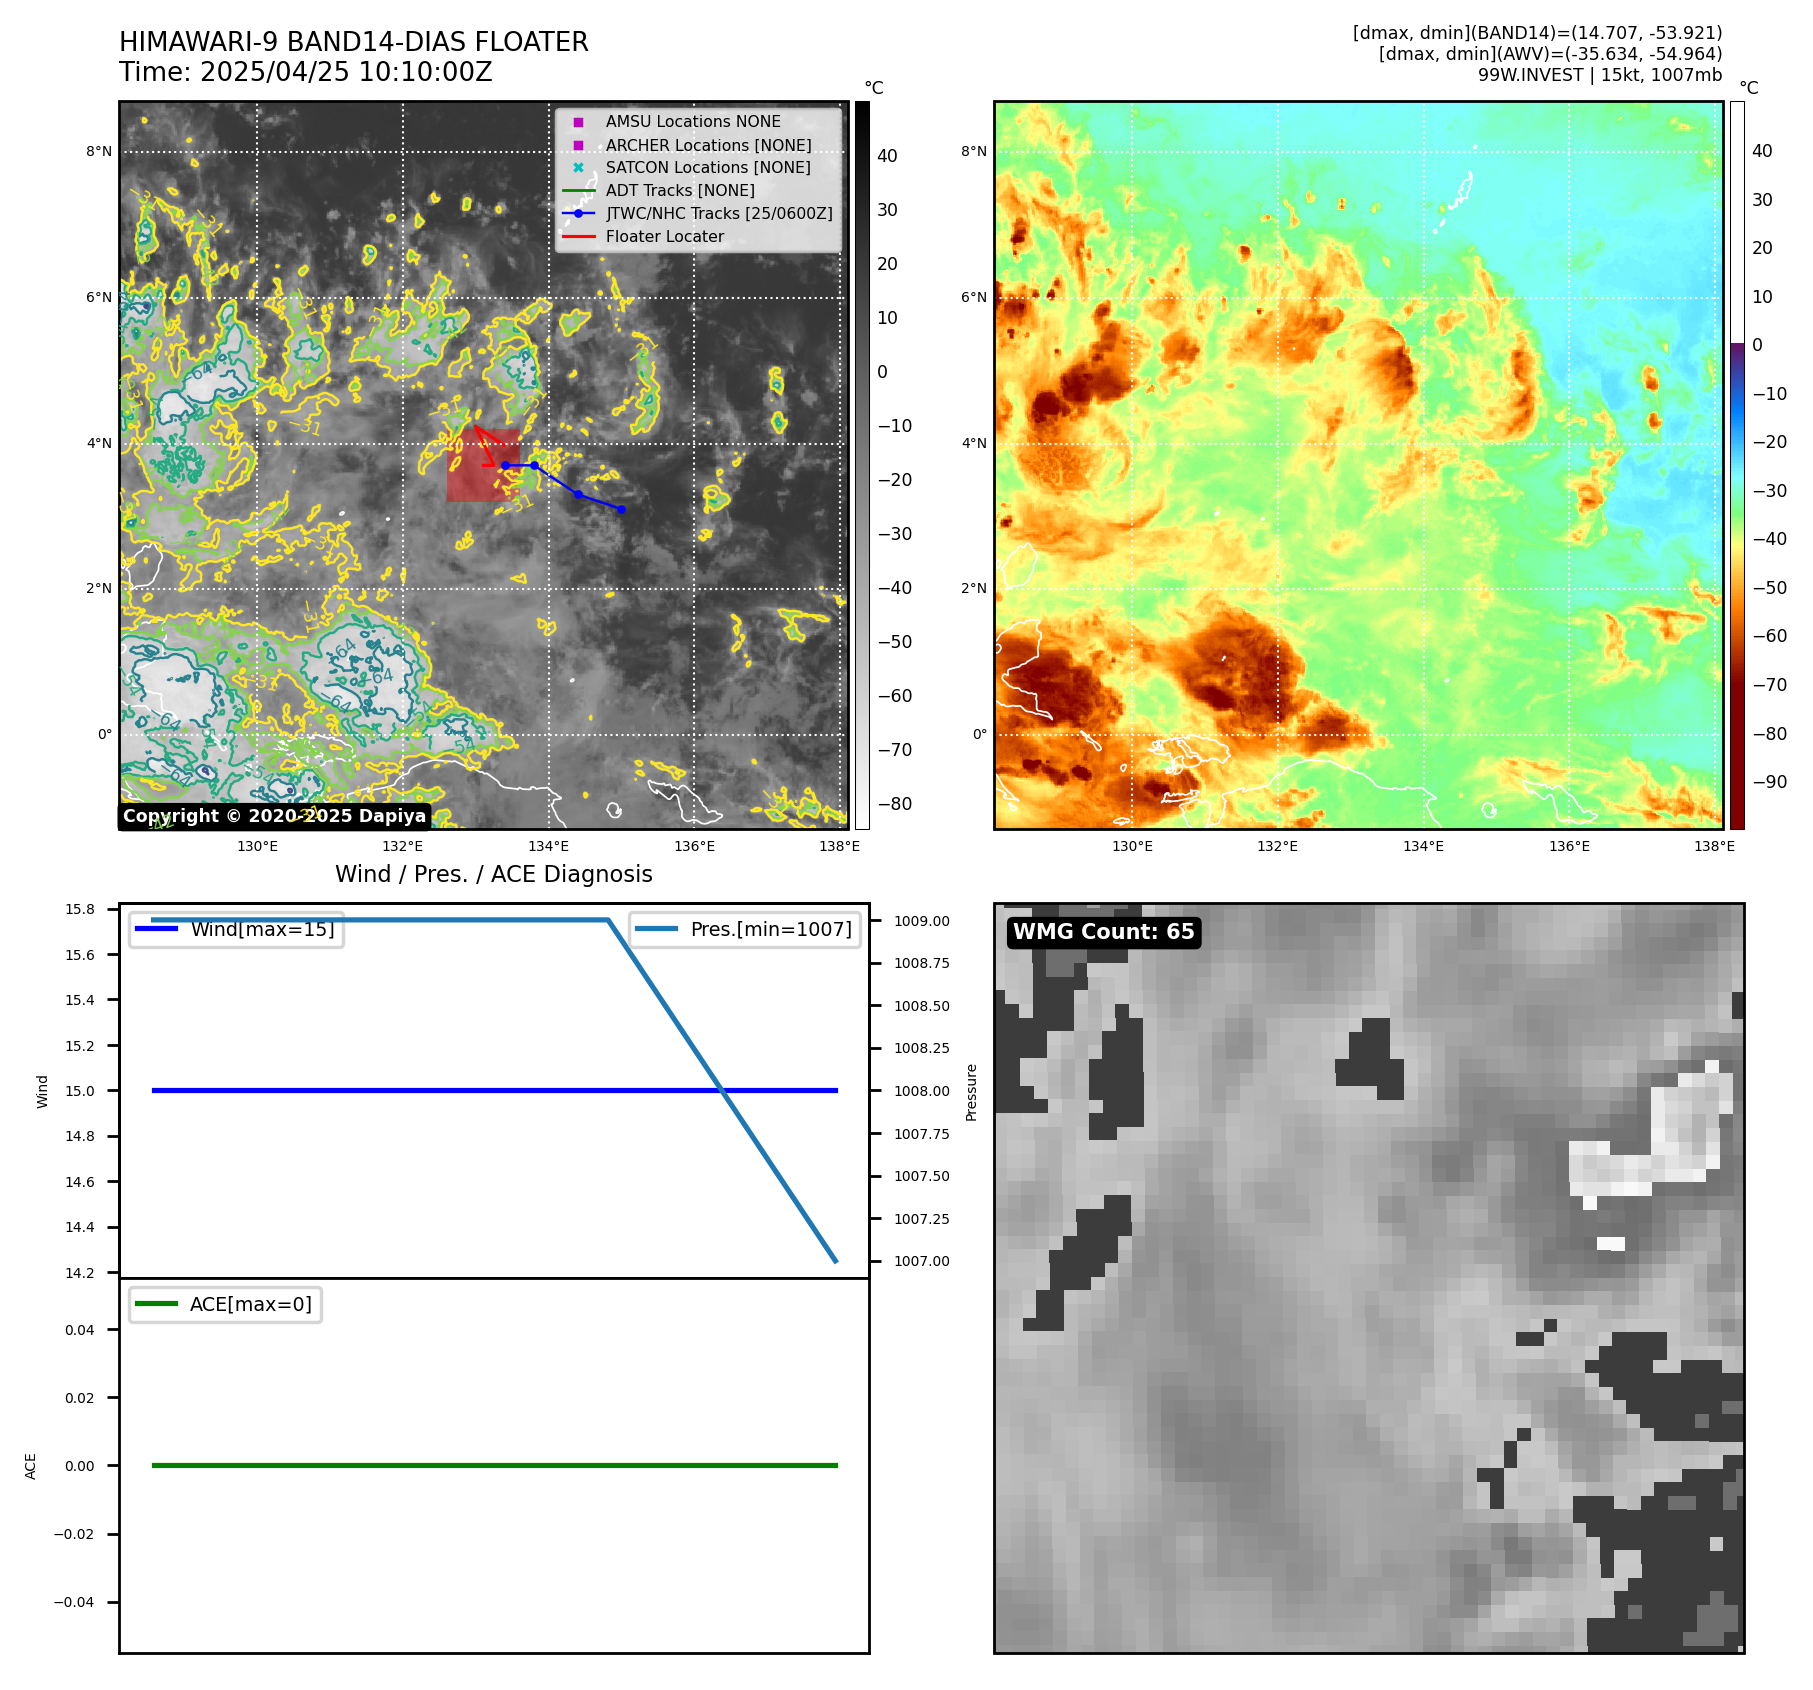Click the easternmost blue JTWC track point

(x=621, y=509)
